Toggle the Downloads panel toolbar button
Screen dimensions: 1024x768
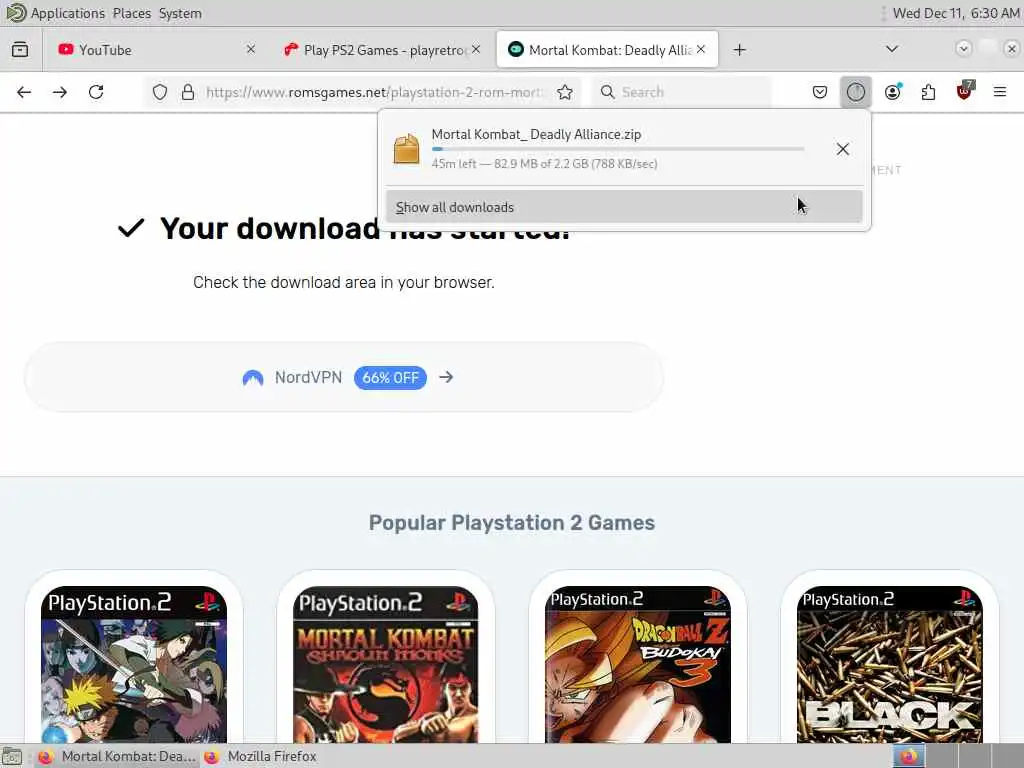(x=856, y=92)
